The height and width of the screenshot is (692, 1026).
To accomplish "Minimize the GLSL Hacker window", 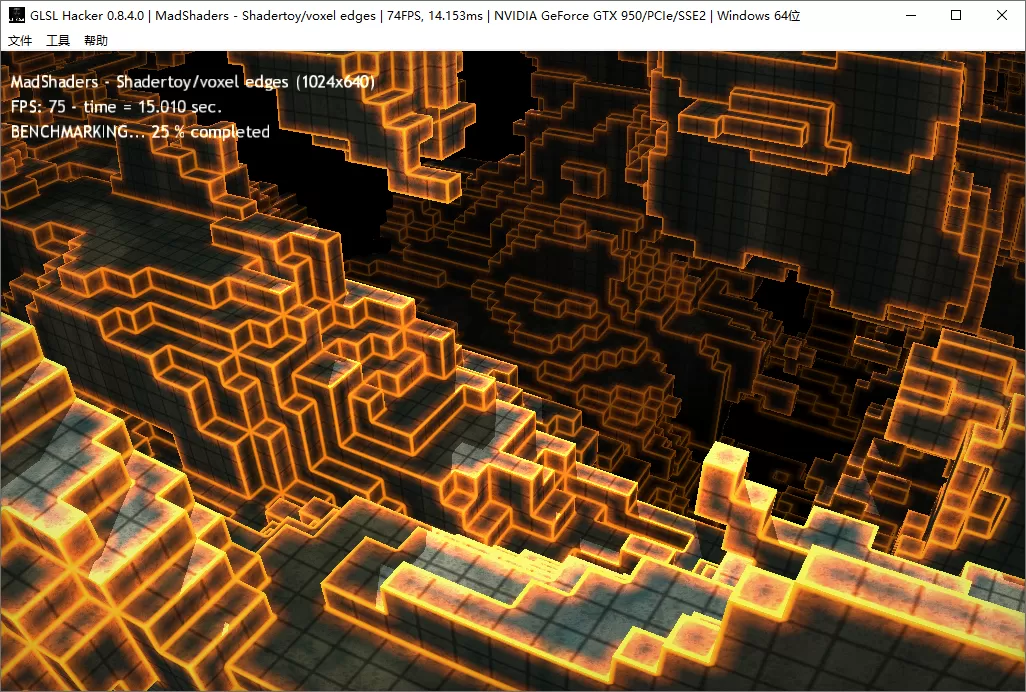I will tap(910, 15).
